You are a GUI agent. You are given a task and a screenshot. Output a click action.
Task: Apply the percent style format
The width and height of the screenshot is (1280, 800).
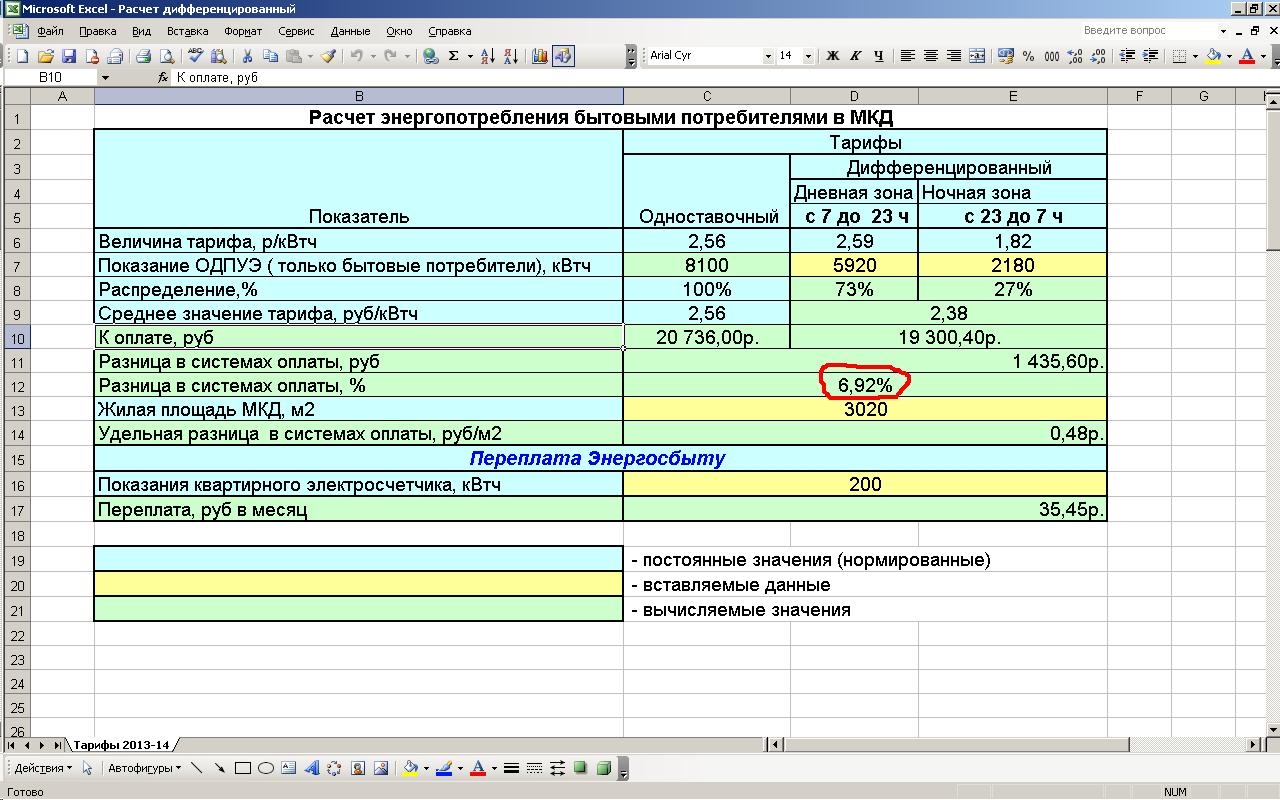(x=1028, y=56)
